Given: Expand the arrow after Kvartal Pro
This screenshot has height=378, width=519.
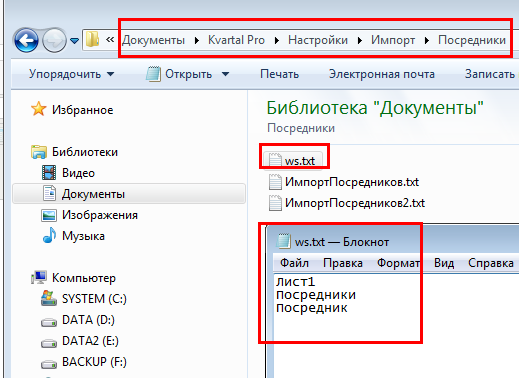Looking at the screenshot, I should coord(277,40).
